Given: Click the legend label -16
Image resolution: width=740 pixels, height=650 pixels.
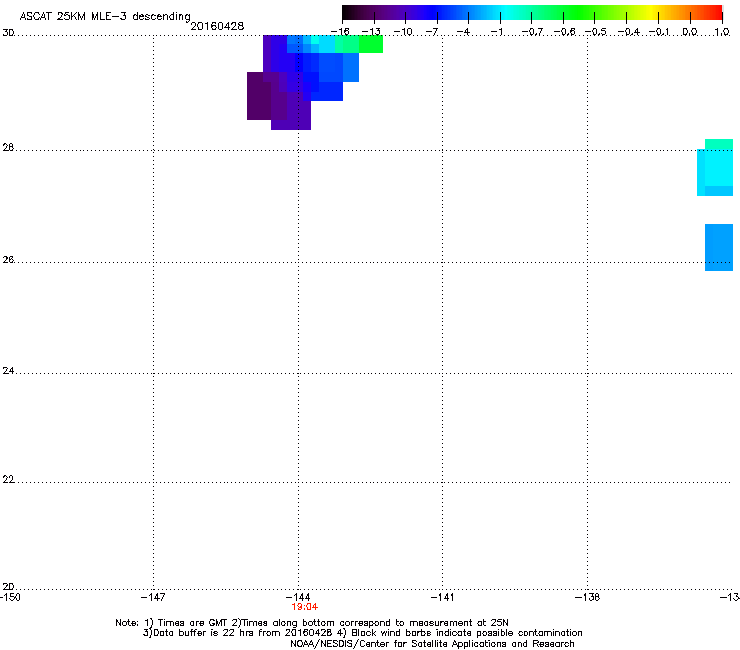Looking at the screenshot, I should (x=340, y=32).
